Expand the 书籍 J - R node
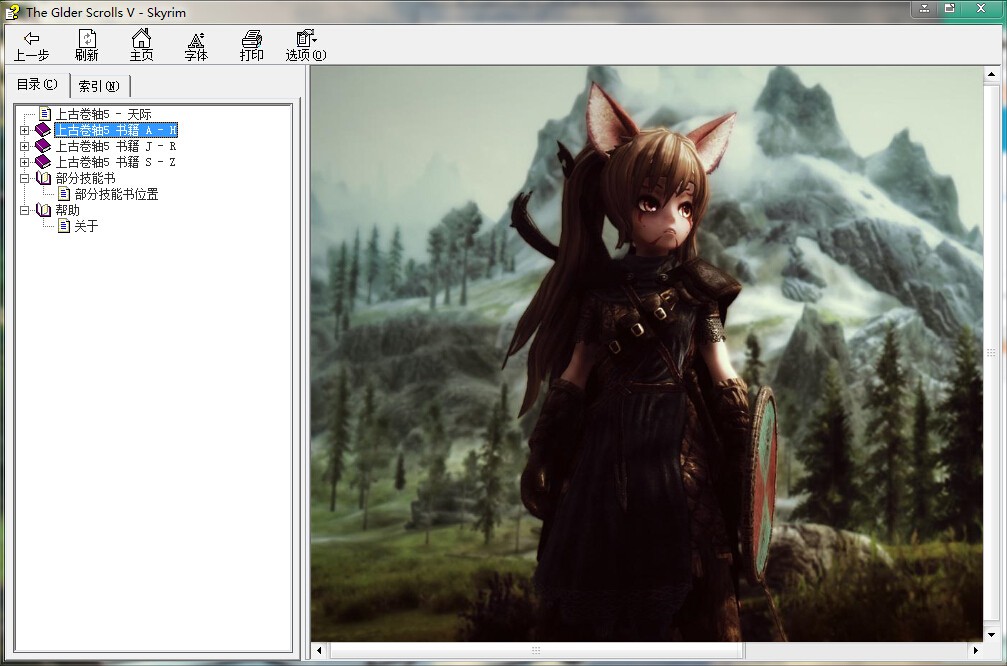1007x666 pixels. pyautogui.click(x=25, y=146)
